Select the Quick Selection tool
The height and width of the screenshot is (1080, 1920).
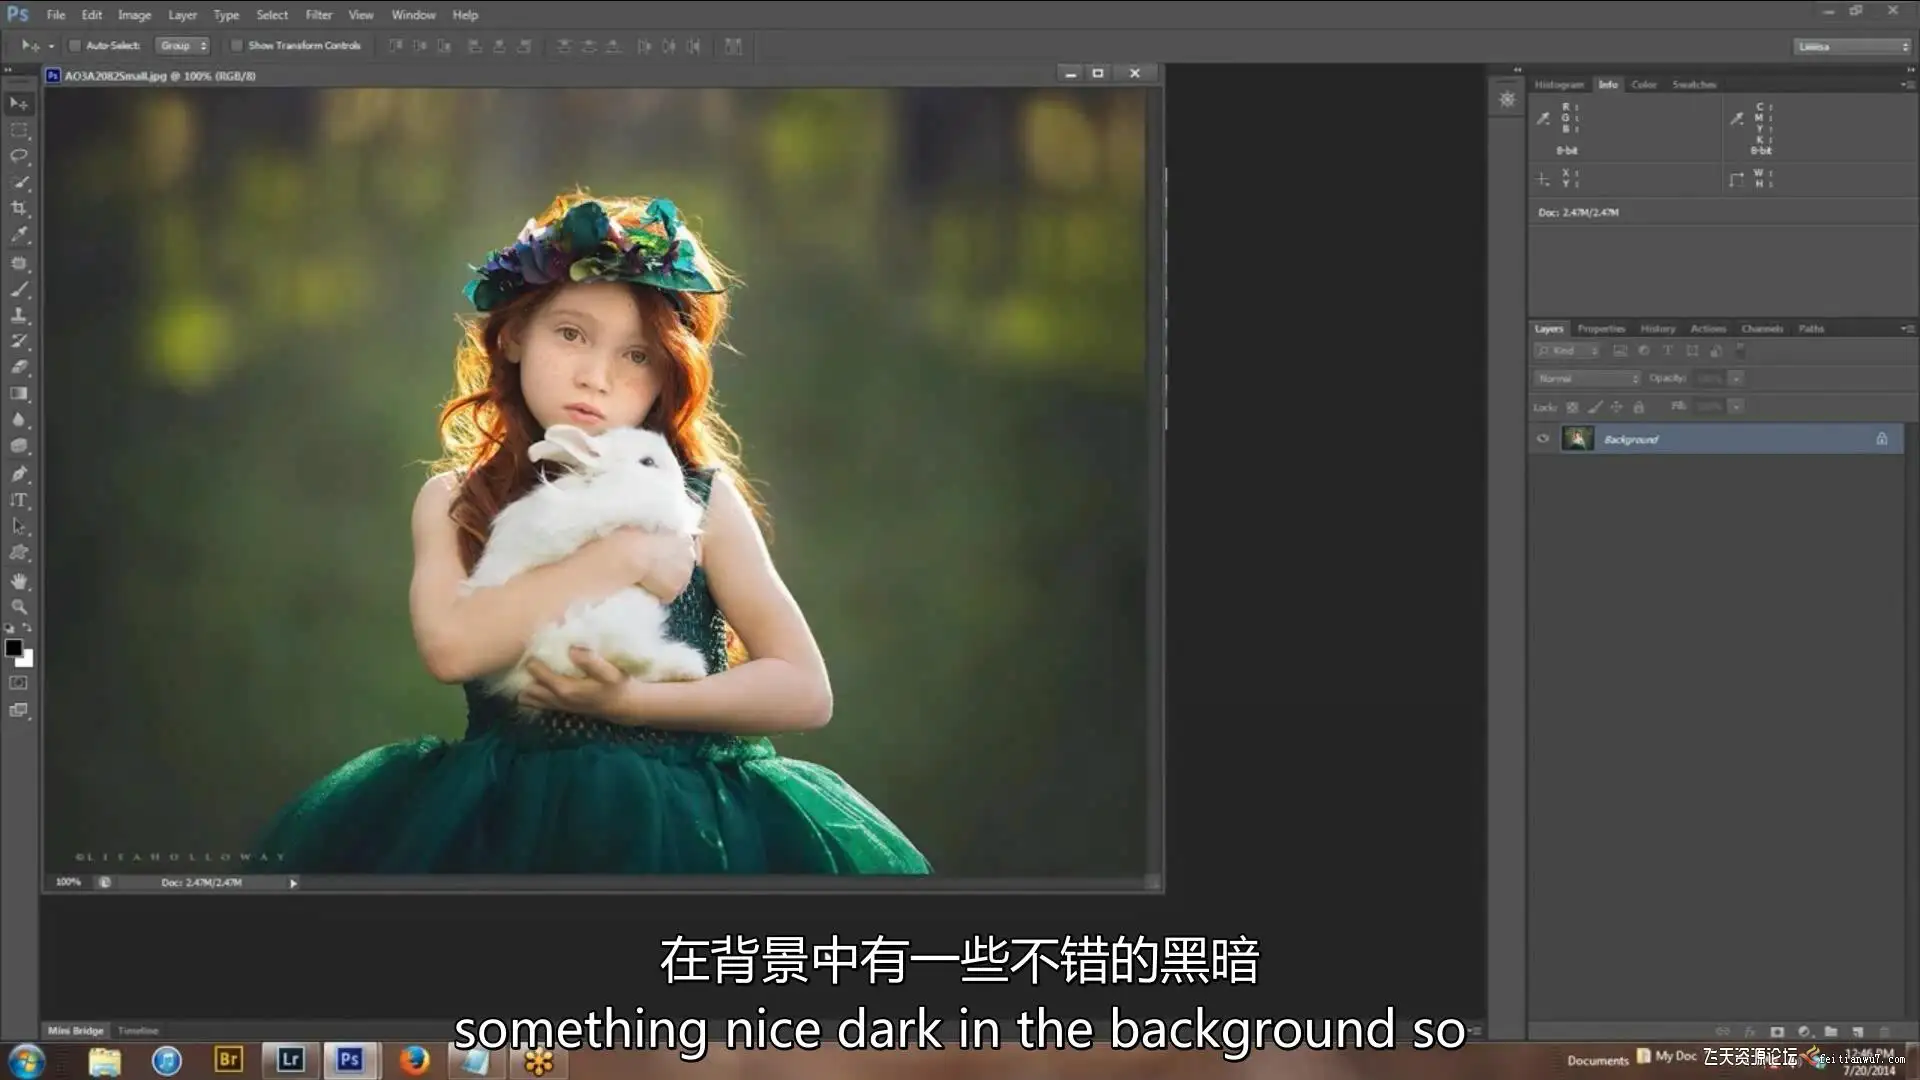coord(19,182)
